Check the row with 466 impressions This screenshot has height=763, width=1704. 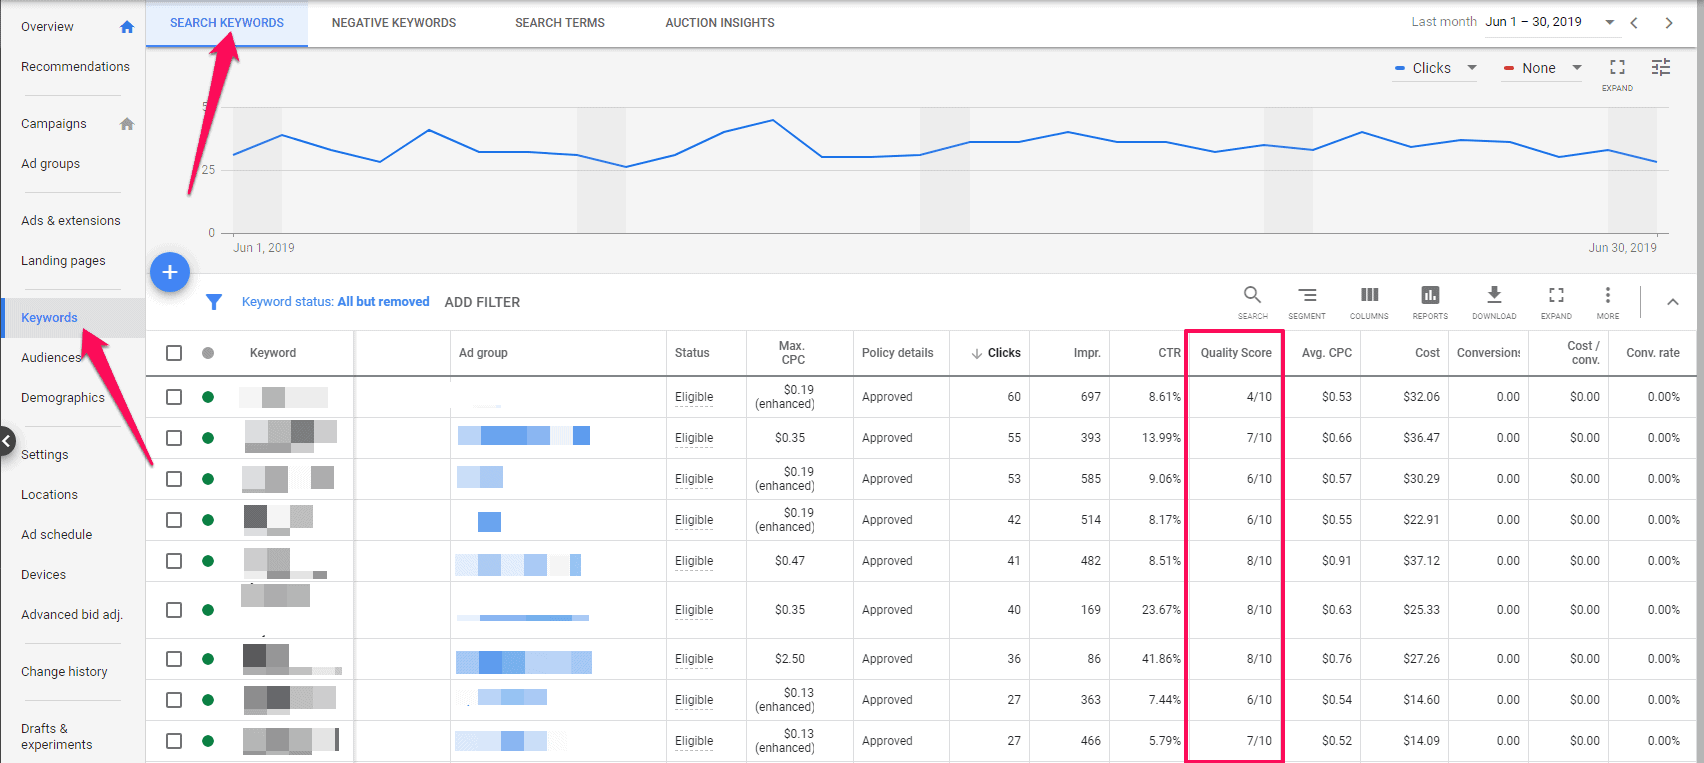point(174,741)
